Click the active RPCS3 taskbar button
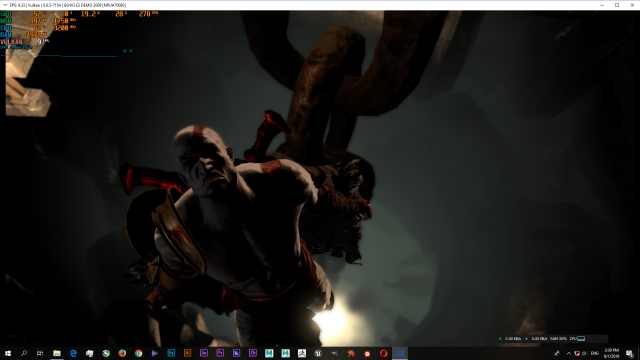This screenshot has width=640, height=360. (400, 353)
